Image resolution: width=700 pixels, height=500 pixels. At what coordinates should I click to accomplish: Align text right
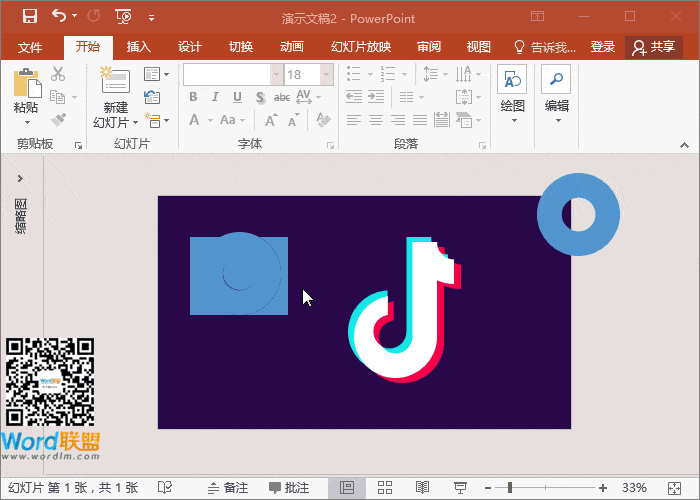tap(398, 120)
